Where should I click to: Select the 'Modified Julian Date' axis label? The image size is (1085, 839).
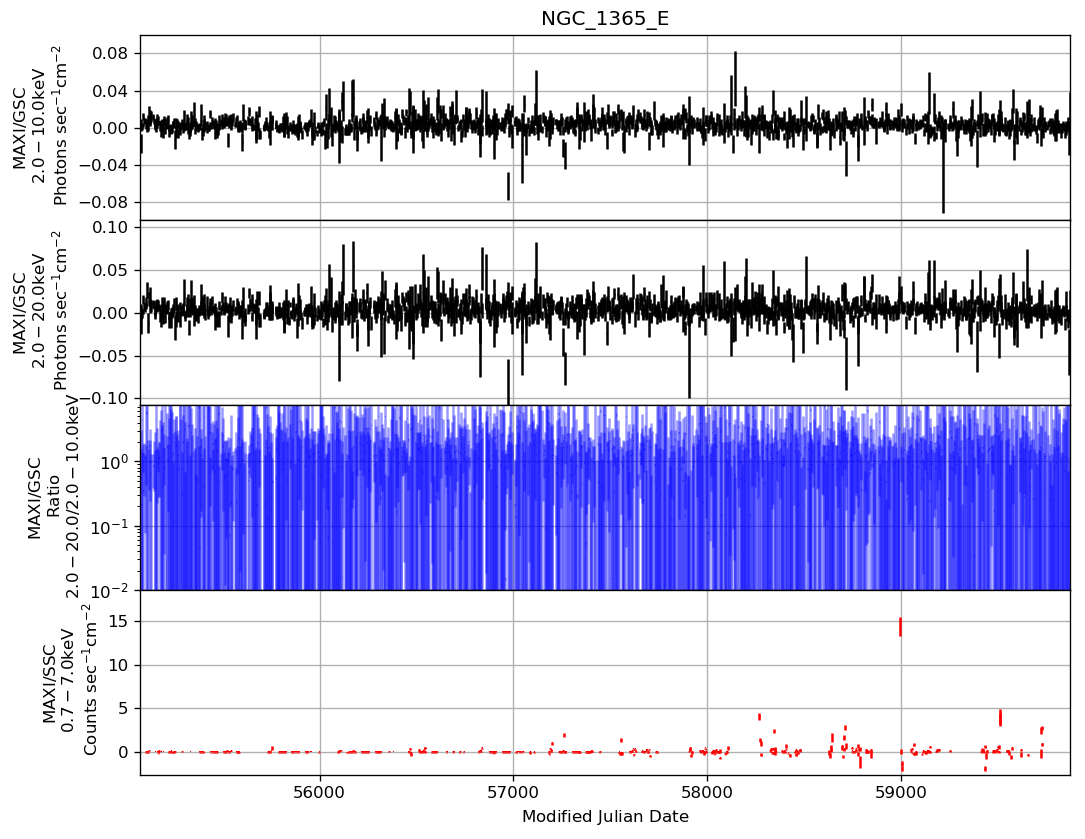point(605,816)
